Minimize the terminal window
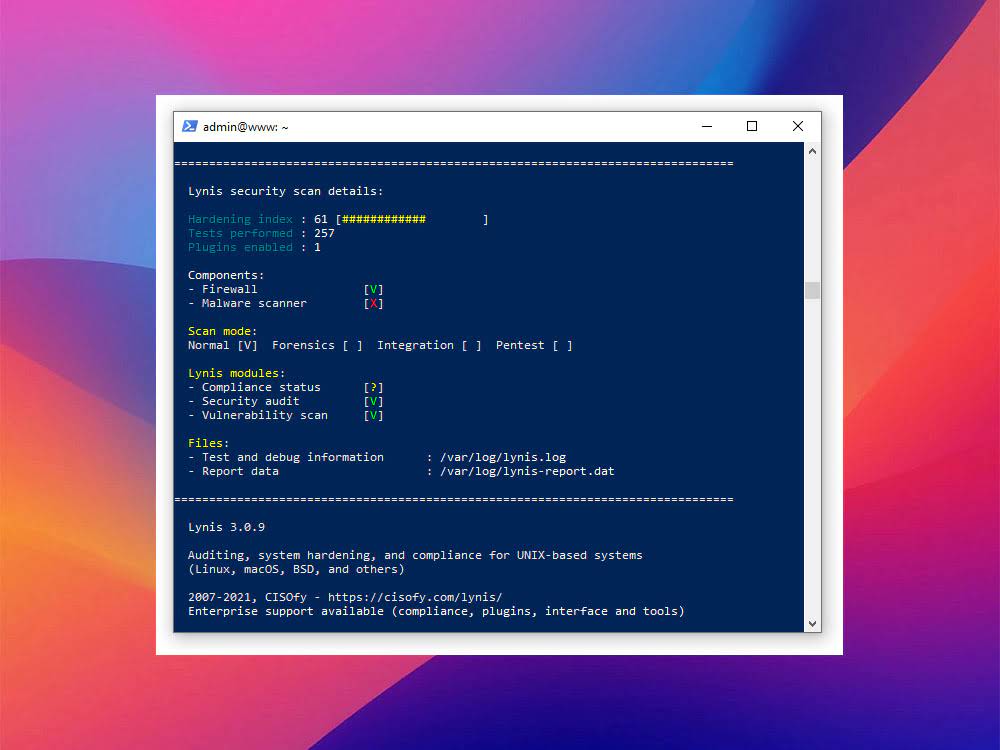 click(x=707, y=126)
